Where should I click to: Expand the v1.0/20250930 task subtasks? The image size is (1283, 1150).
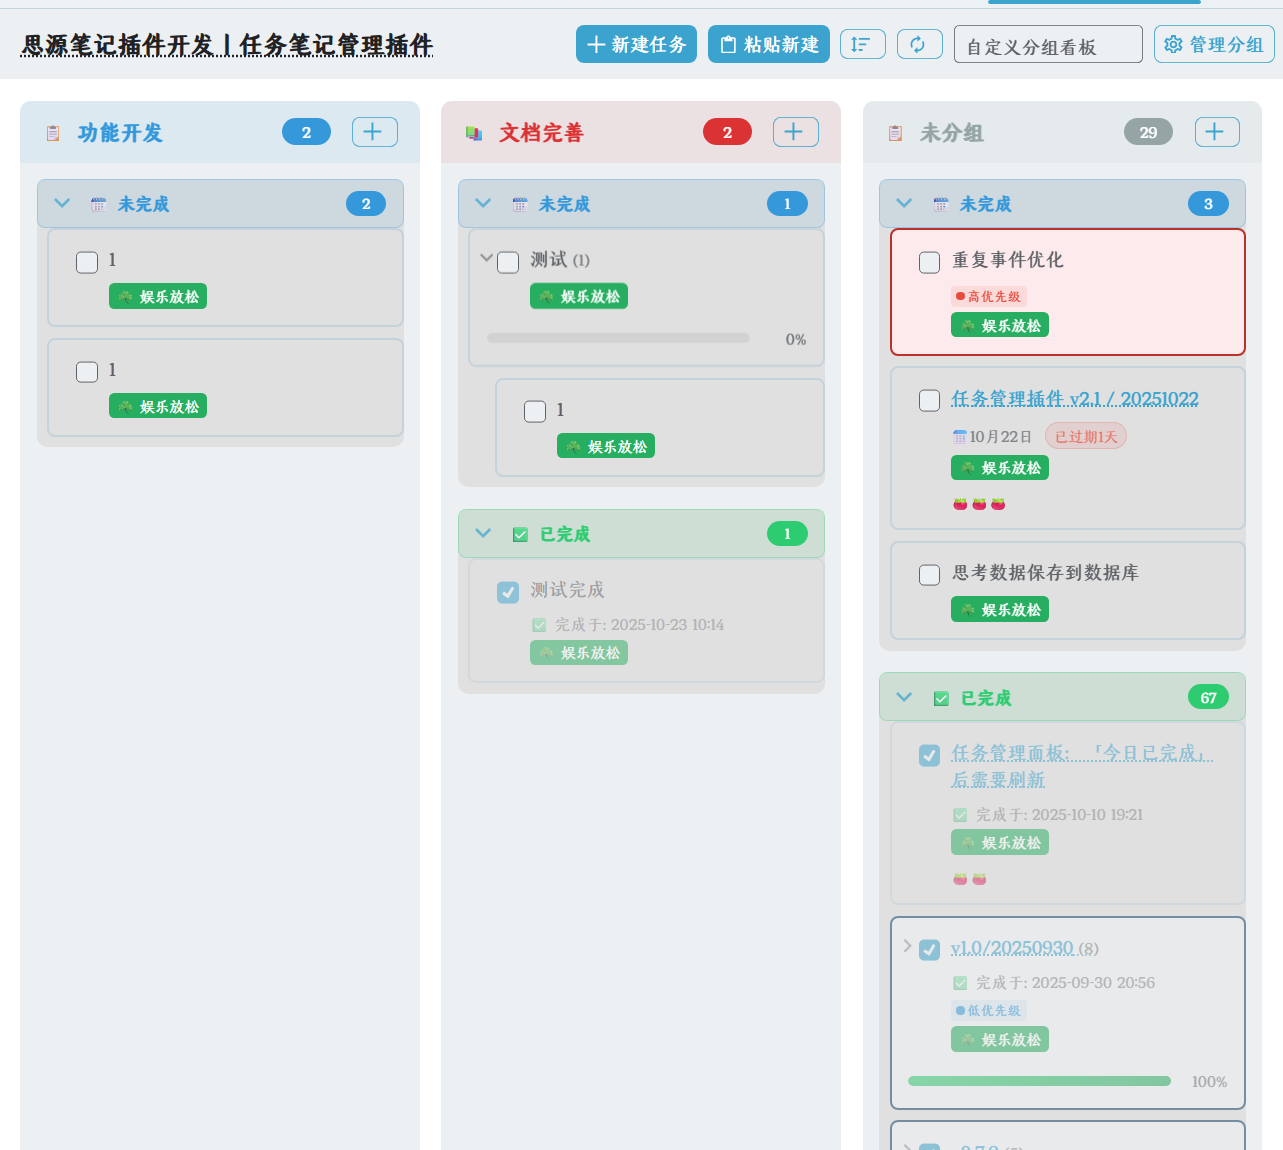point(907,946)
